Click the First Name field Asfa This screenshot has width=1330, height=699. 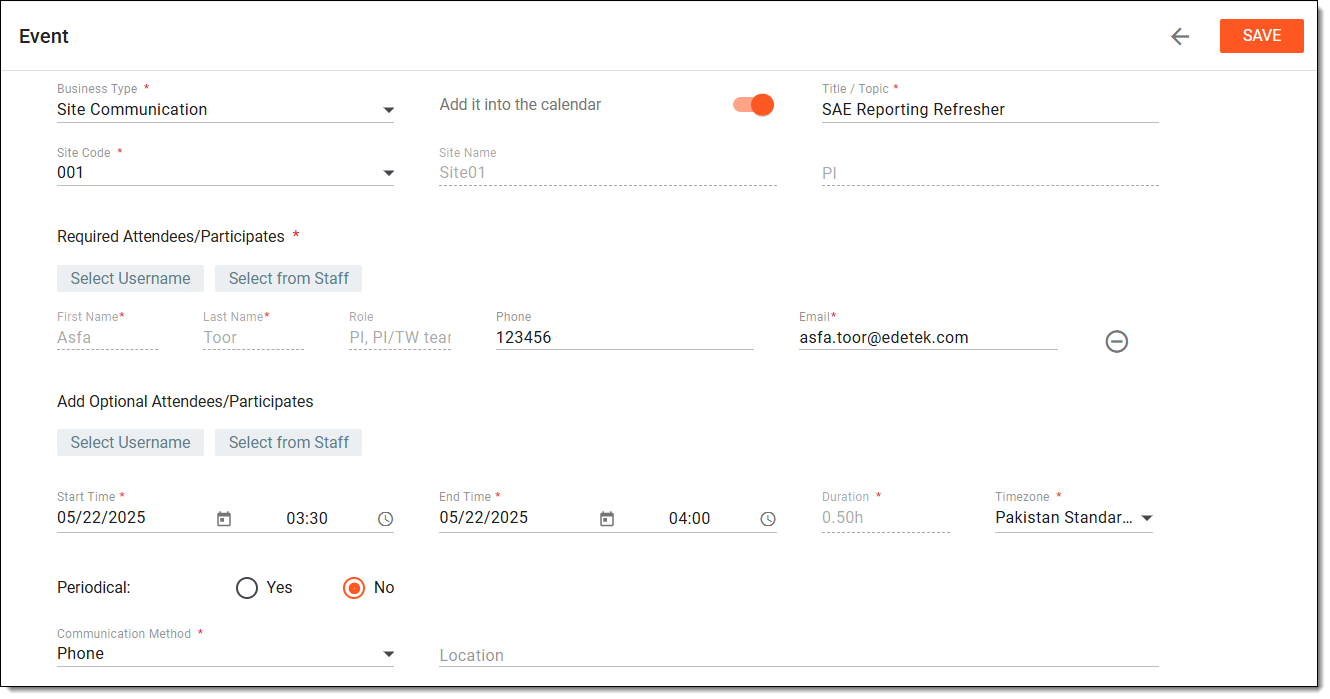click(107, 338)
